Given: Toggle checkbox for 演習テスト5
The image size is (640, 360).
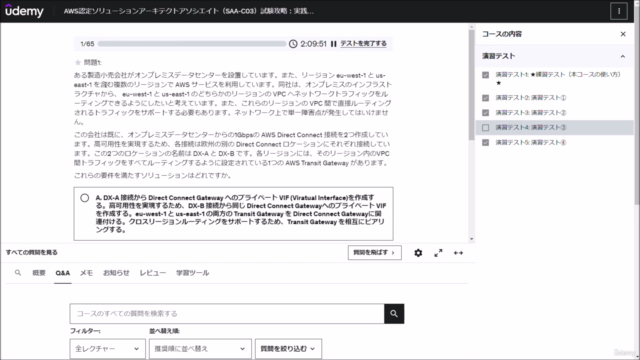Looking at the screenshot, I should [485, 142].
